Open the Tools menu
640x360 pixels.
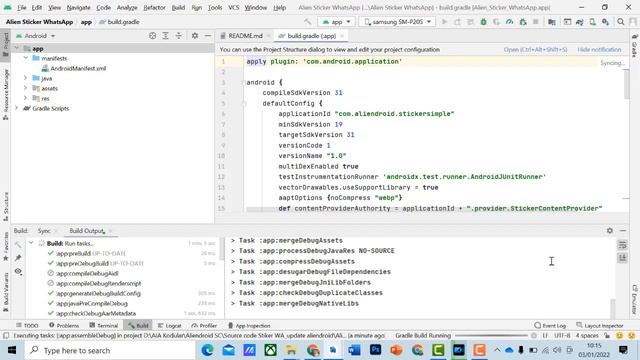[x=215, y=7]
